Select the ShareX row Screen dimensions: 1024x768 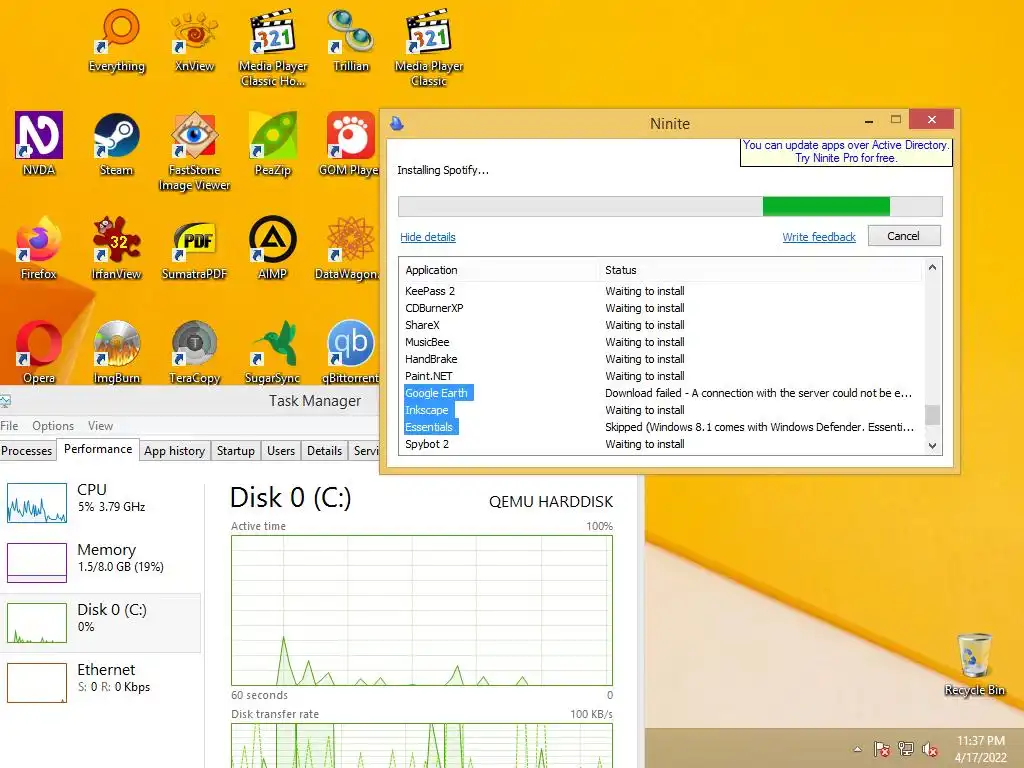point(662,325)
